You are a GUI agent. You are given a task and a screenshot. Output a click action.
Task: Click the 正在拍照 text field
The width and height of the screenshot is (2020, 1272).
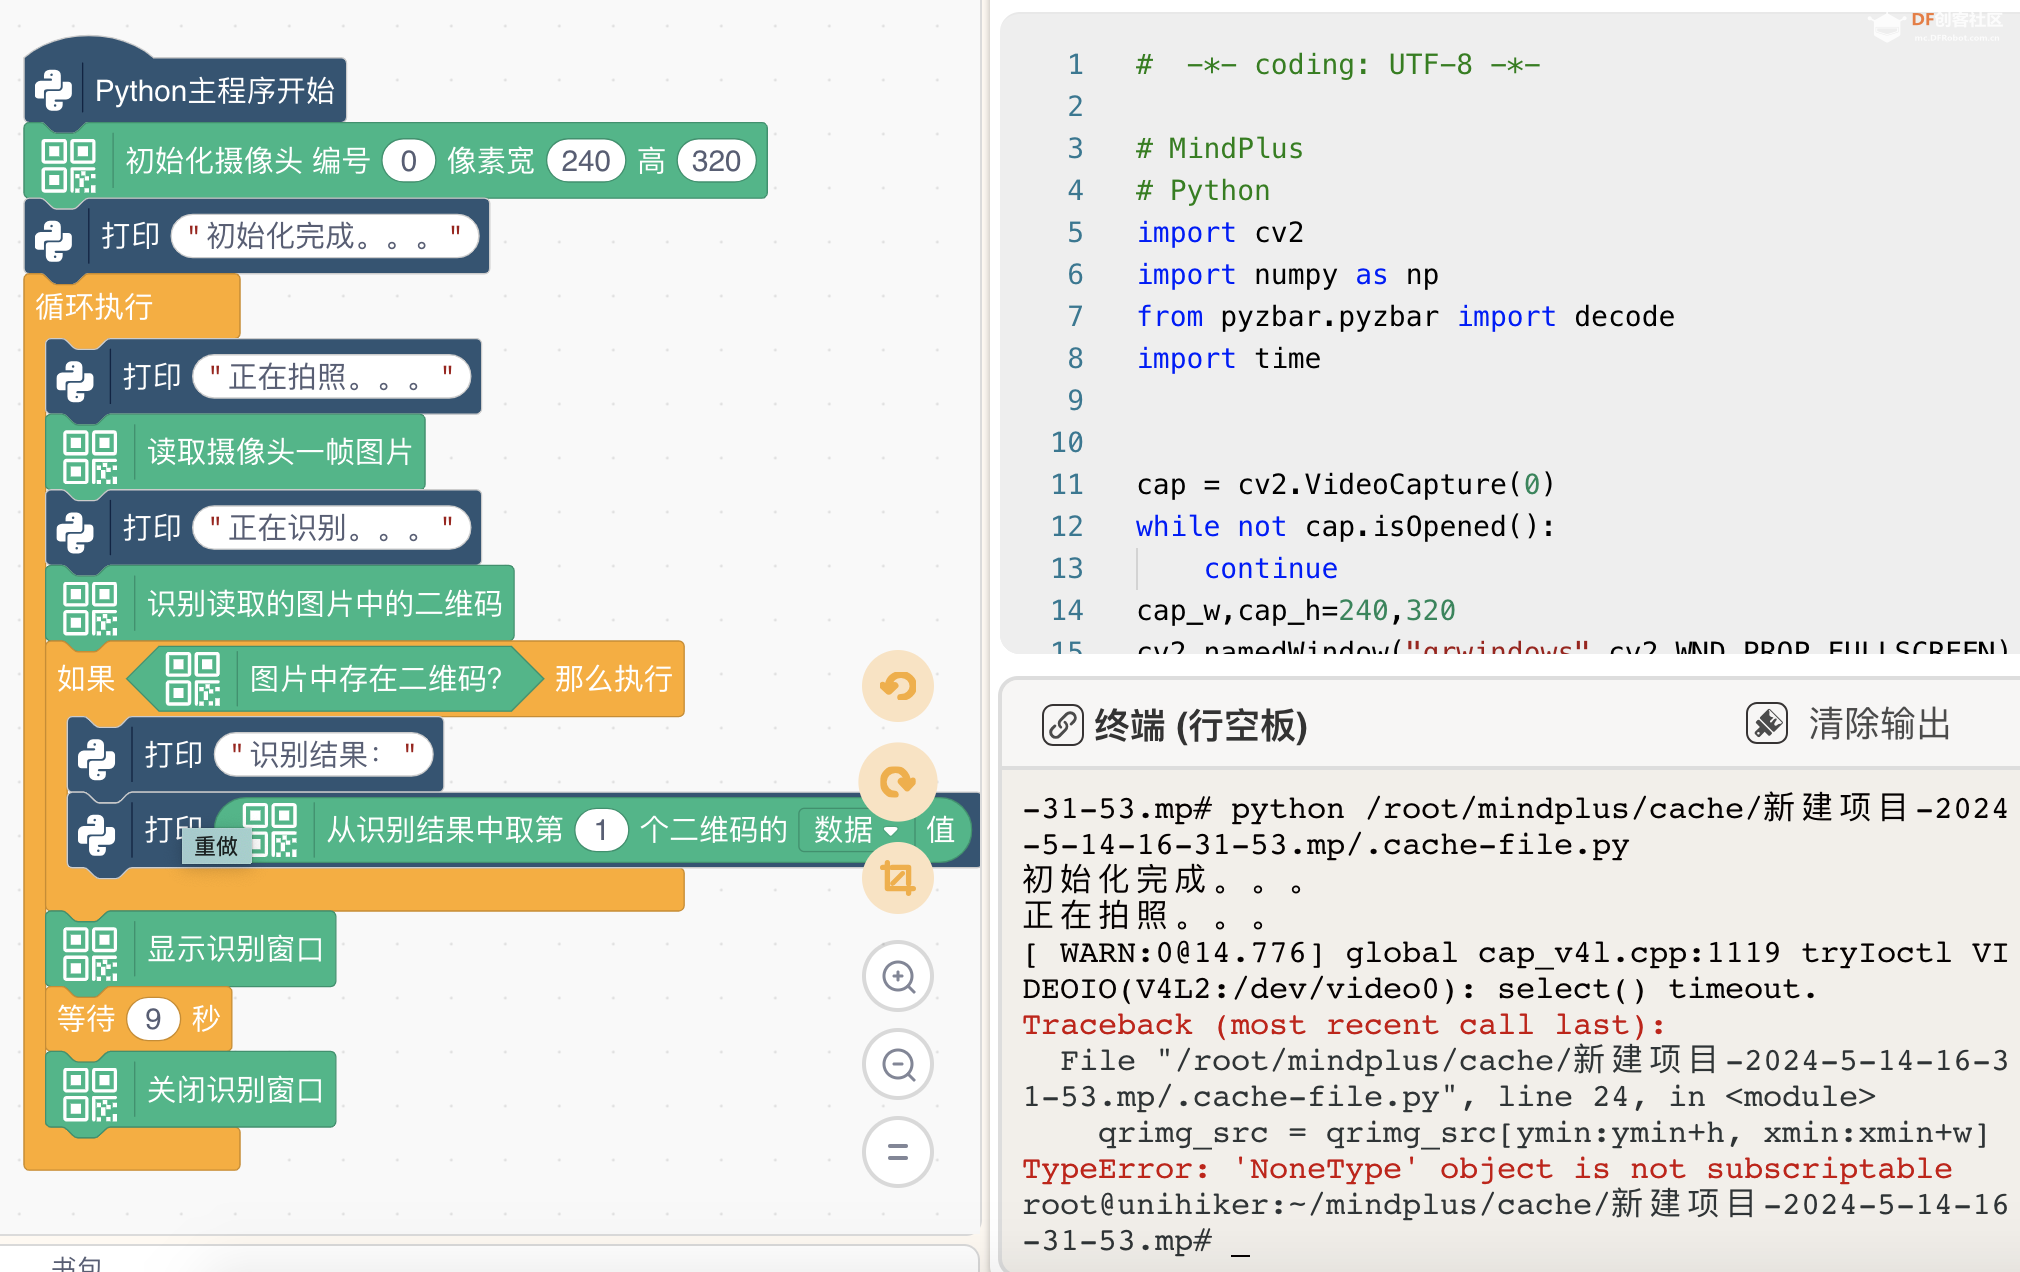(x=331, y=377)
